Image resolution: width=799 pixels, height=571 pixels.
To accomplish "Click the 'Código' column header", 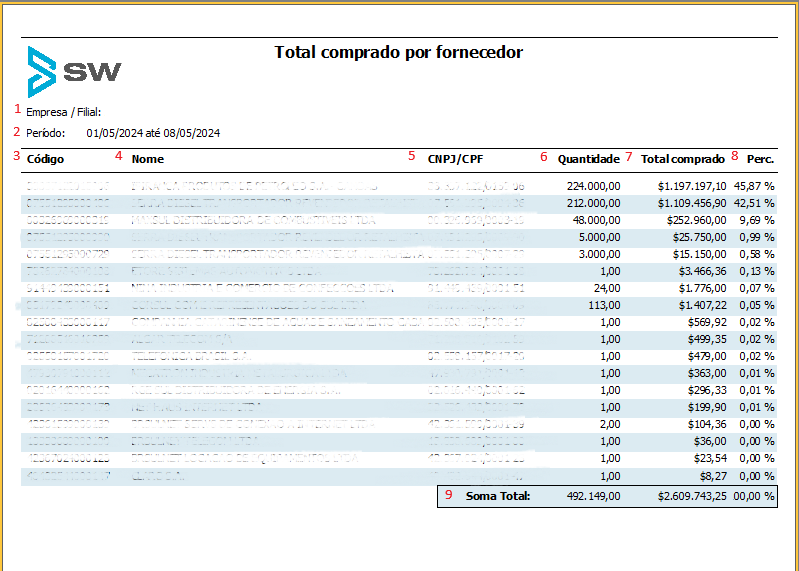I will (x=45, y=159).
